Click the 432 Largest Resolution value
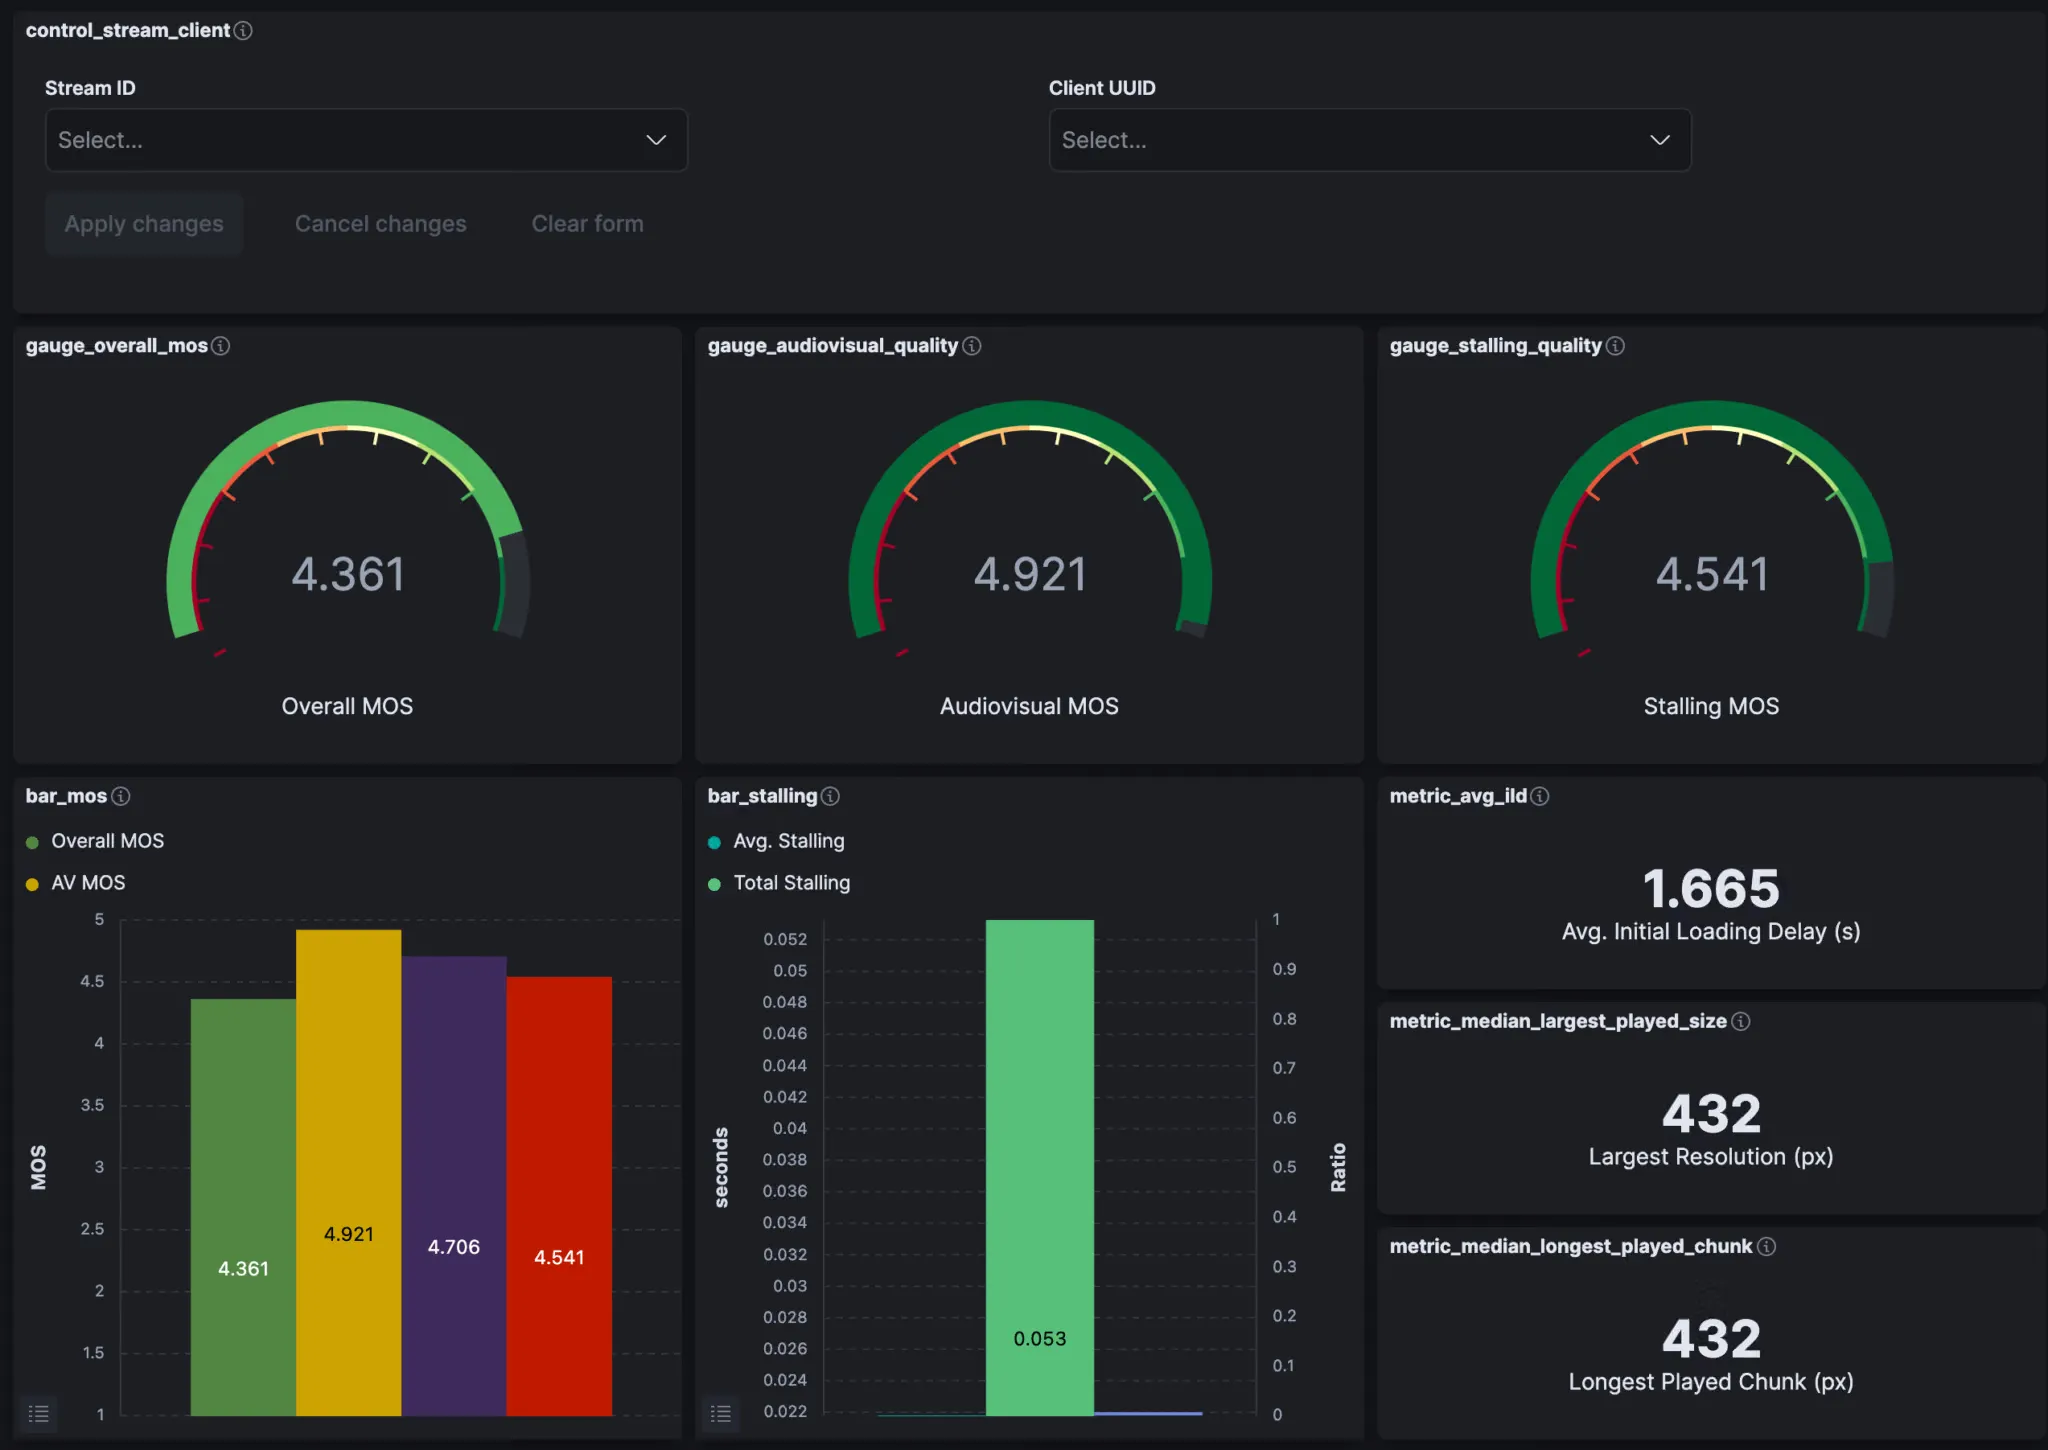This screenshot has width=2048, height=1450. pyautogui.click(x=1711, y=1113)
